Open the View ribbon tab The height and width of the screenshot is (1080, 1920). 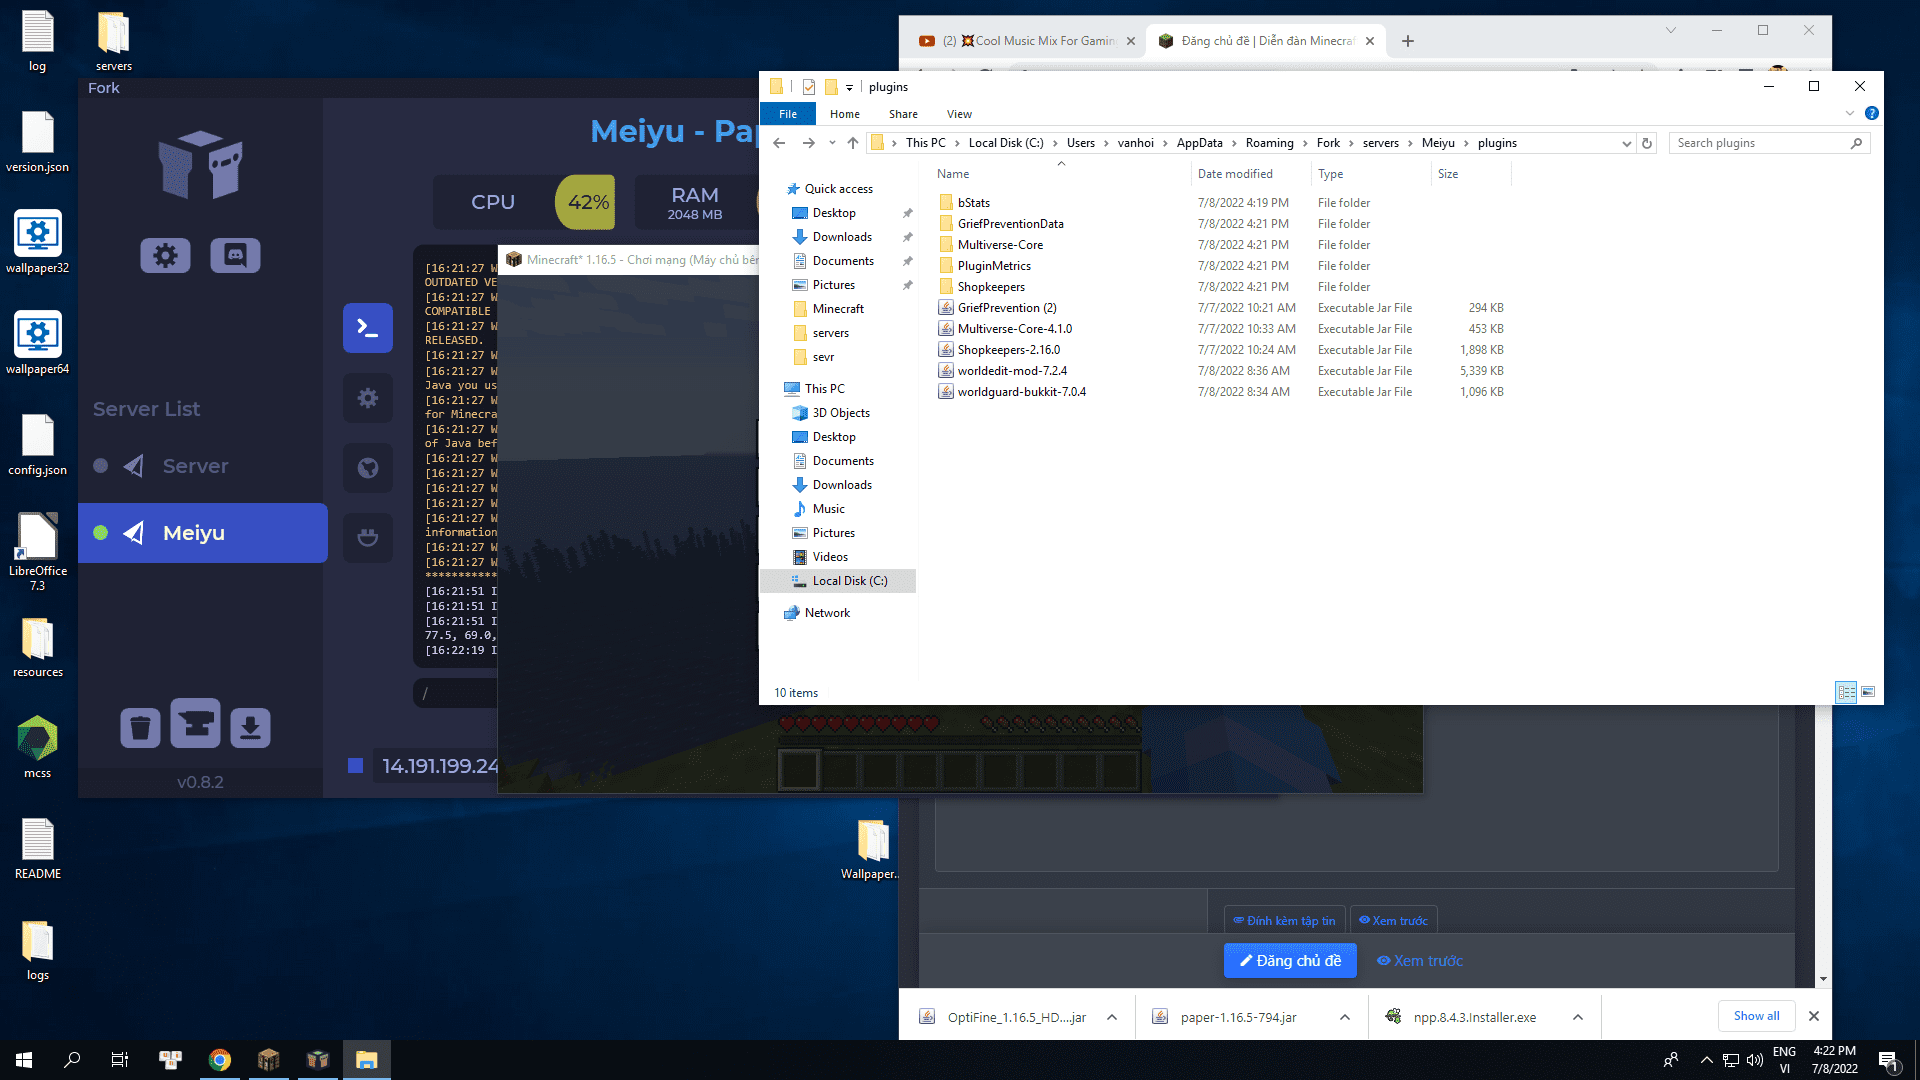(958, 114)
